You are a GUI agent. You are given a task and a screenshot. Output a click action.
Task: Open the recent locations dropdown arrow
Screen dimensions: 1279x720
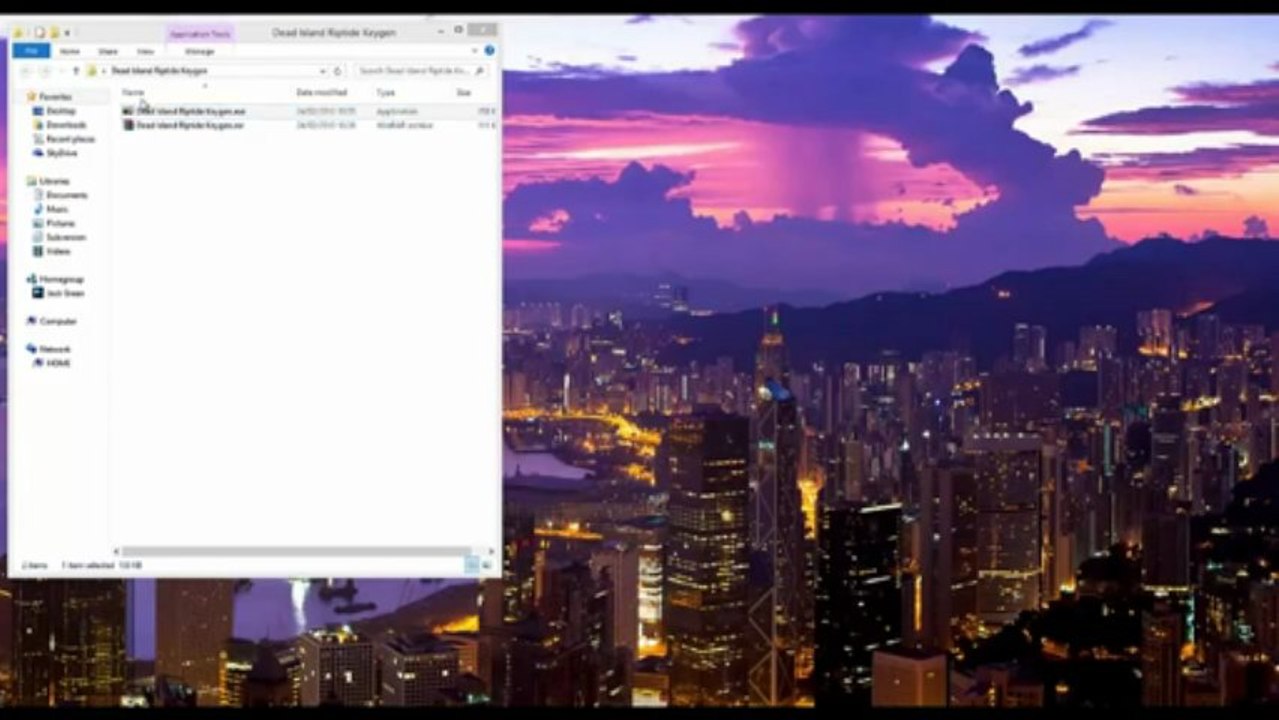point(60,71)
